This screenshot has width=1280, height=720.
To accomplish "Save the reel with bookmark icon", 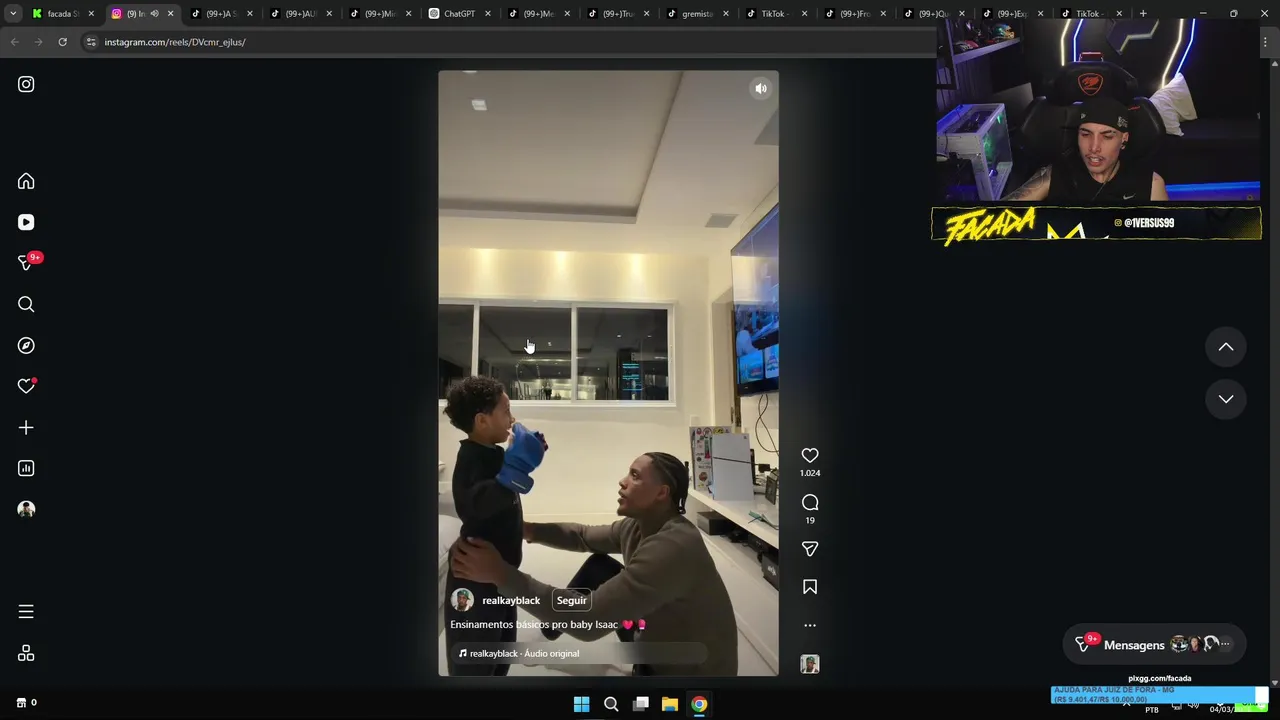I will click(810, 587).
